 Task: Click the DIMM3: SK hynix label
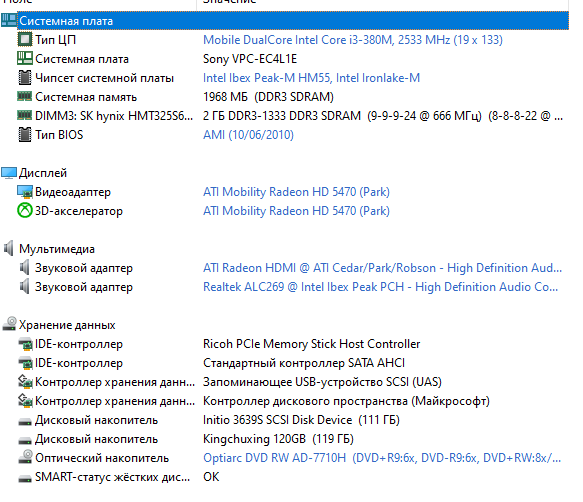(x=114, y=115)
